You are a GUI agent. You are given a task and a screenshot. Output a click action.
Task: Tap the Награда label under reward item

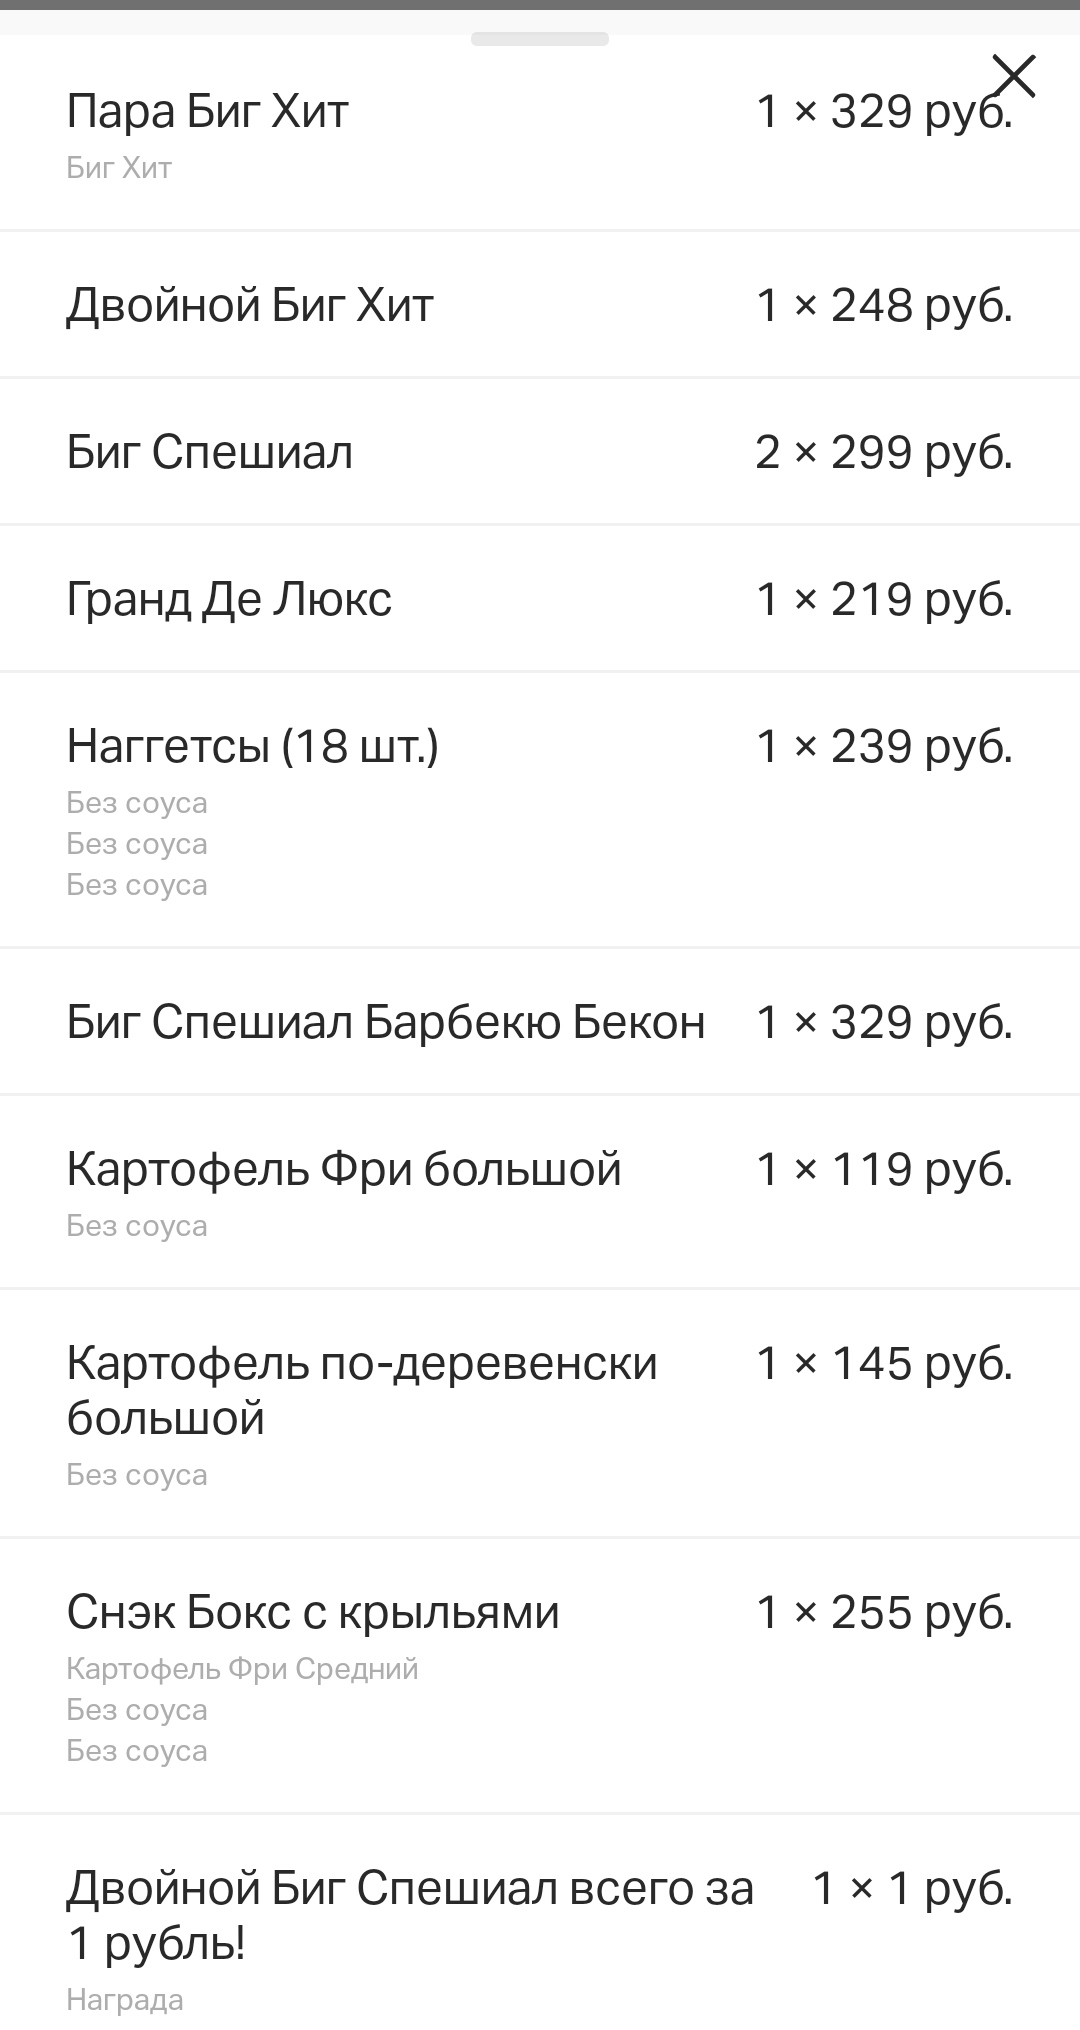click(125, 2000)
